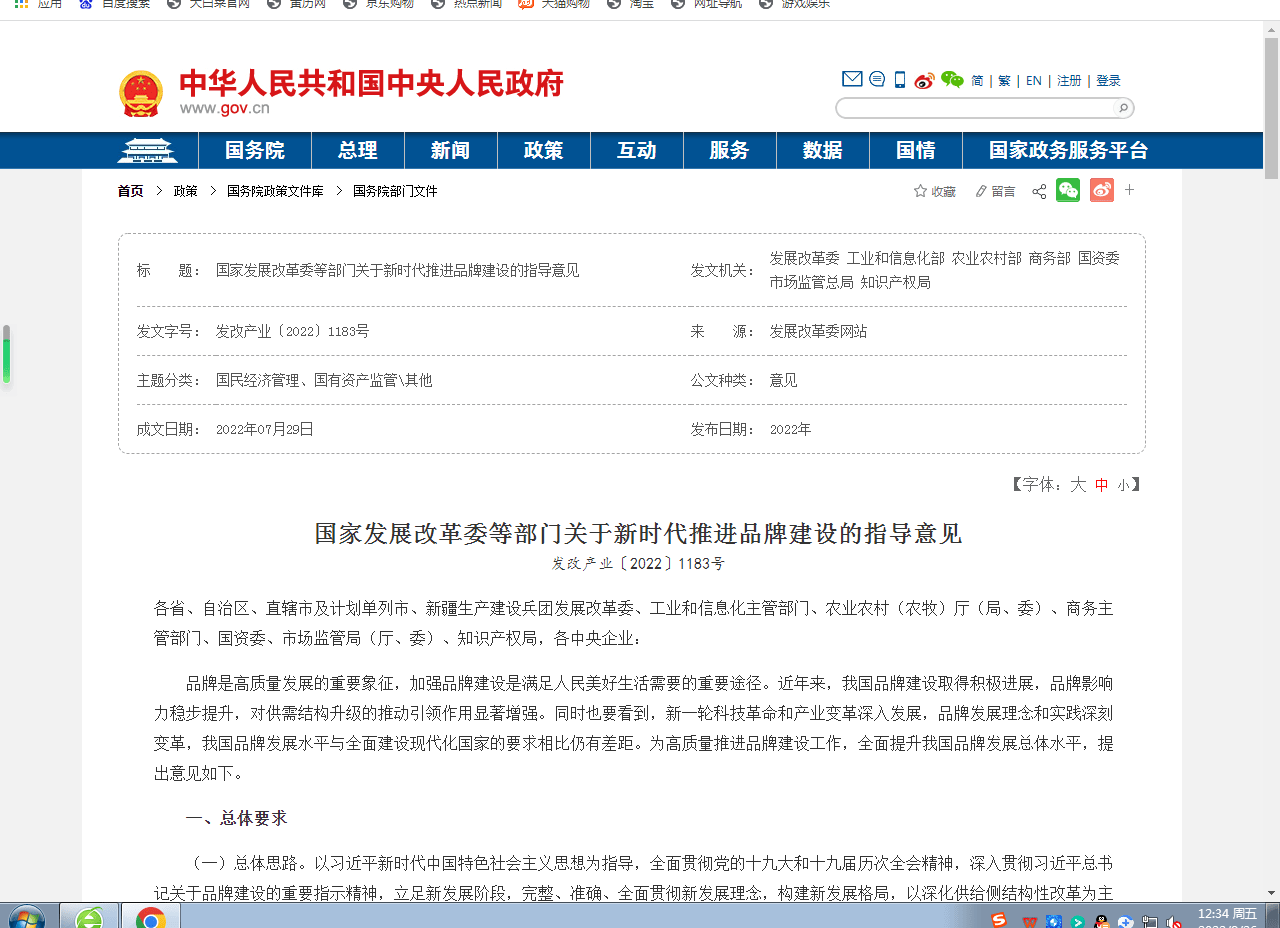Open 国家政务服务平台 in navigation bar
The width and height of the screenshot is (1280, 928).
1069,151
